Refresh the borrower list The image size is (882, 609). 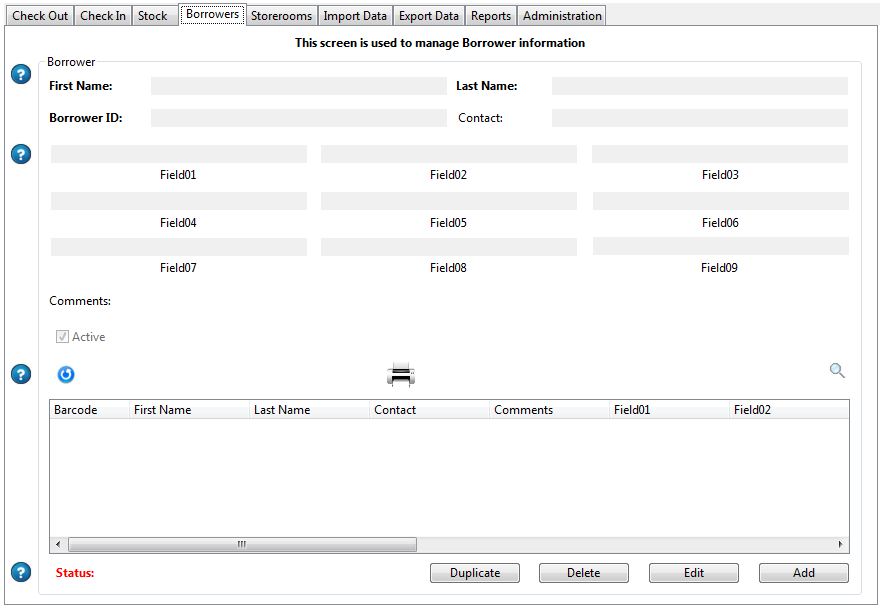pyautogui.click(x=66, y=375)
